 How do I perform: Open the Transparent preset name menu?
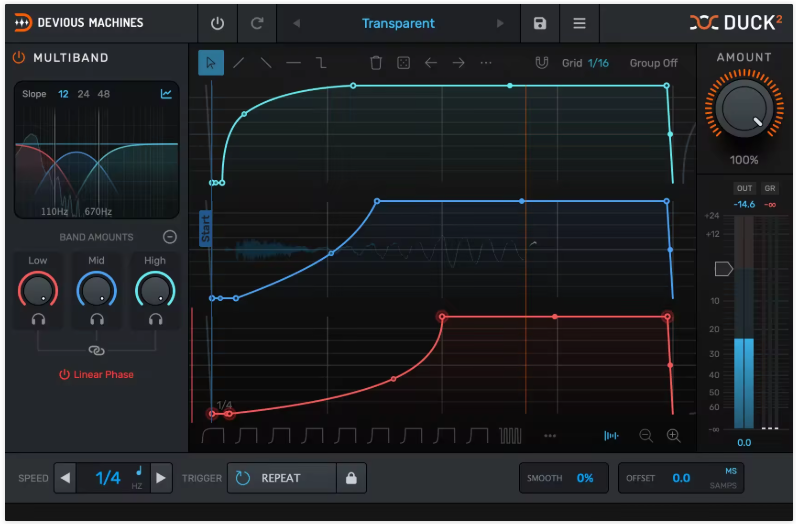click(398, 23)
